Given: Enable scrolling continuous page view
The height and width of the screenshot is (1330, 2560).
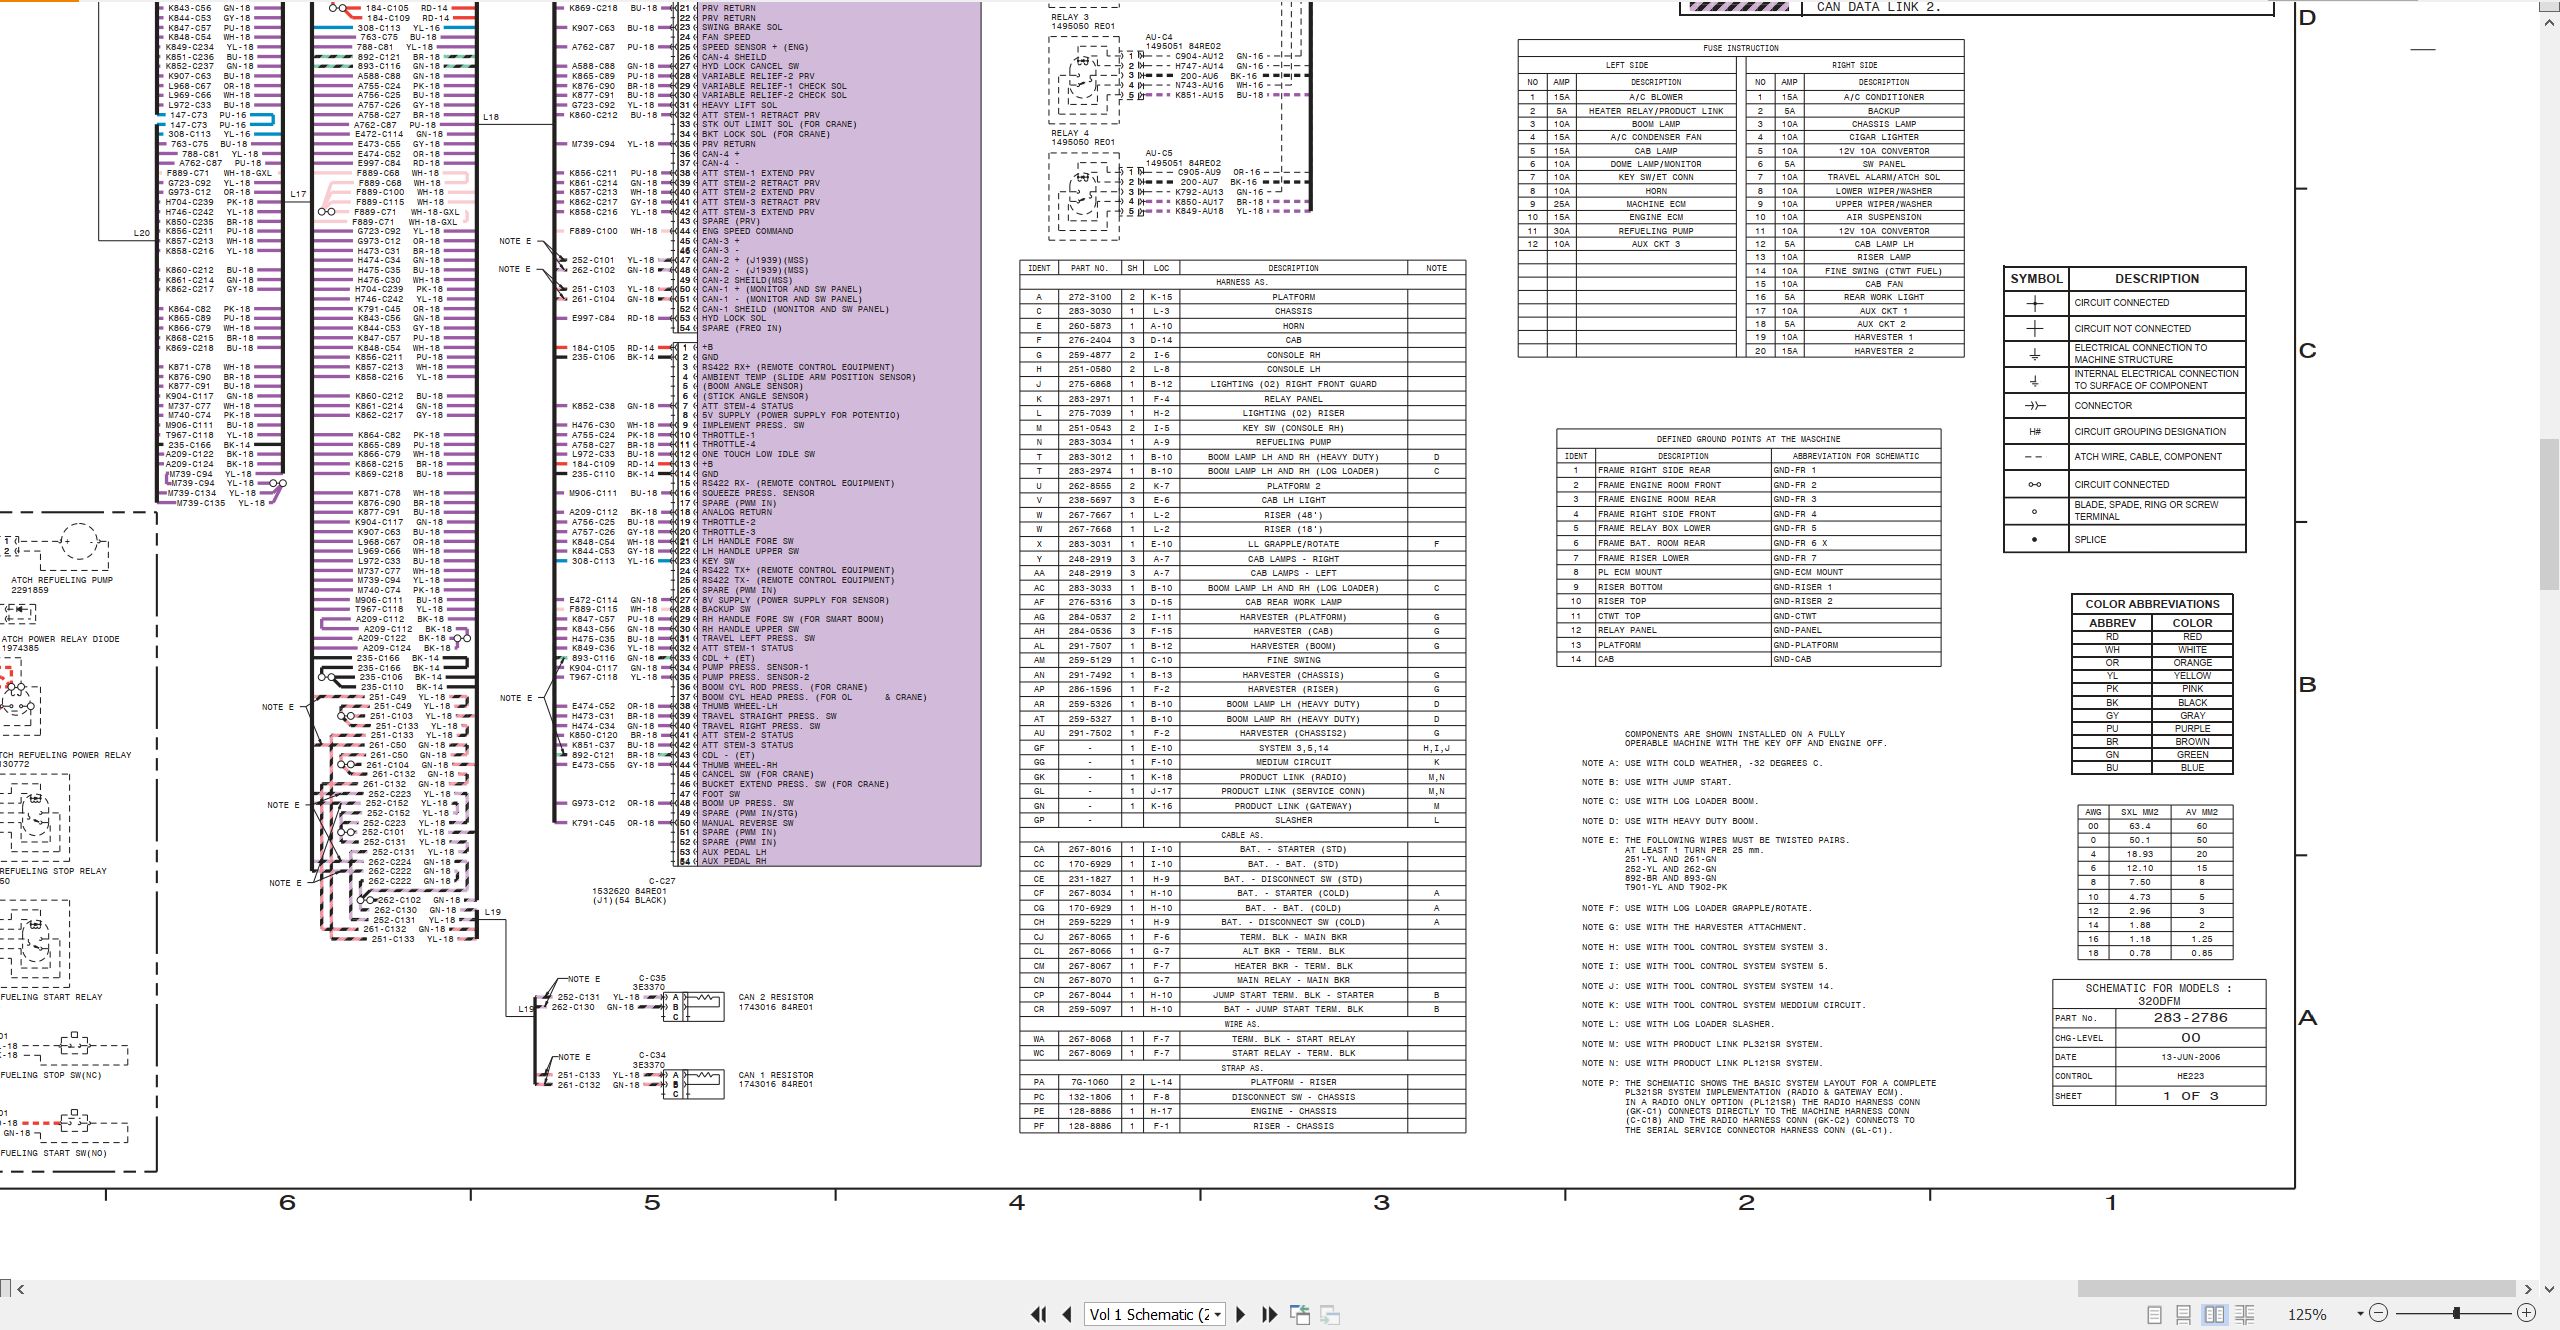Looking at the screenshot, I should [2184, 1314].
